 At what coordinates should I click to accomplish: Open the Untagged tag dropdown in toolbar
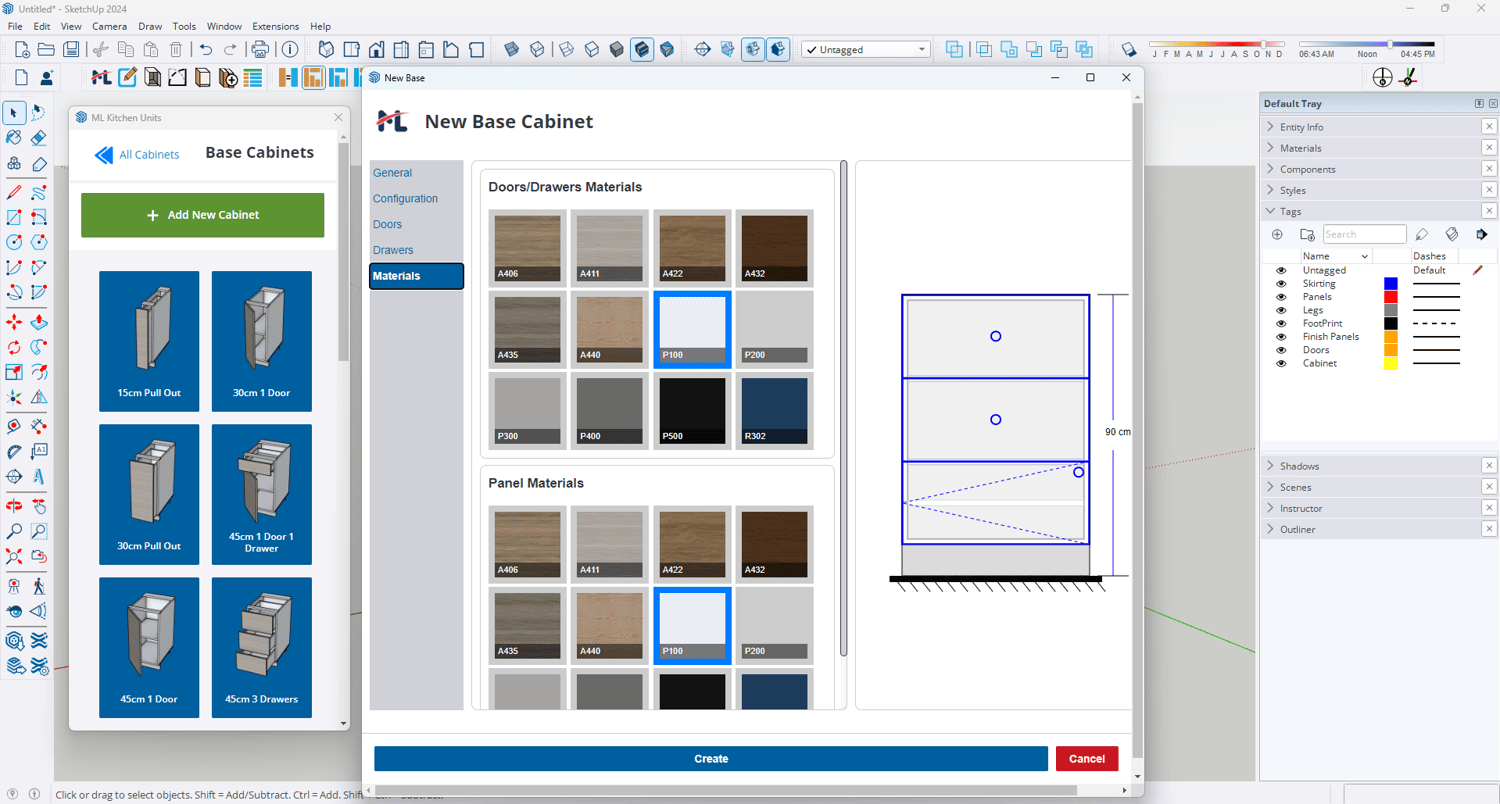(866, 49)
